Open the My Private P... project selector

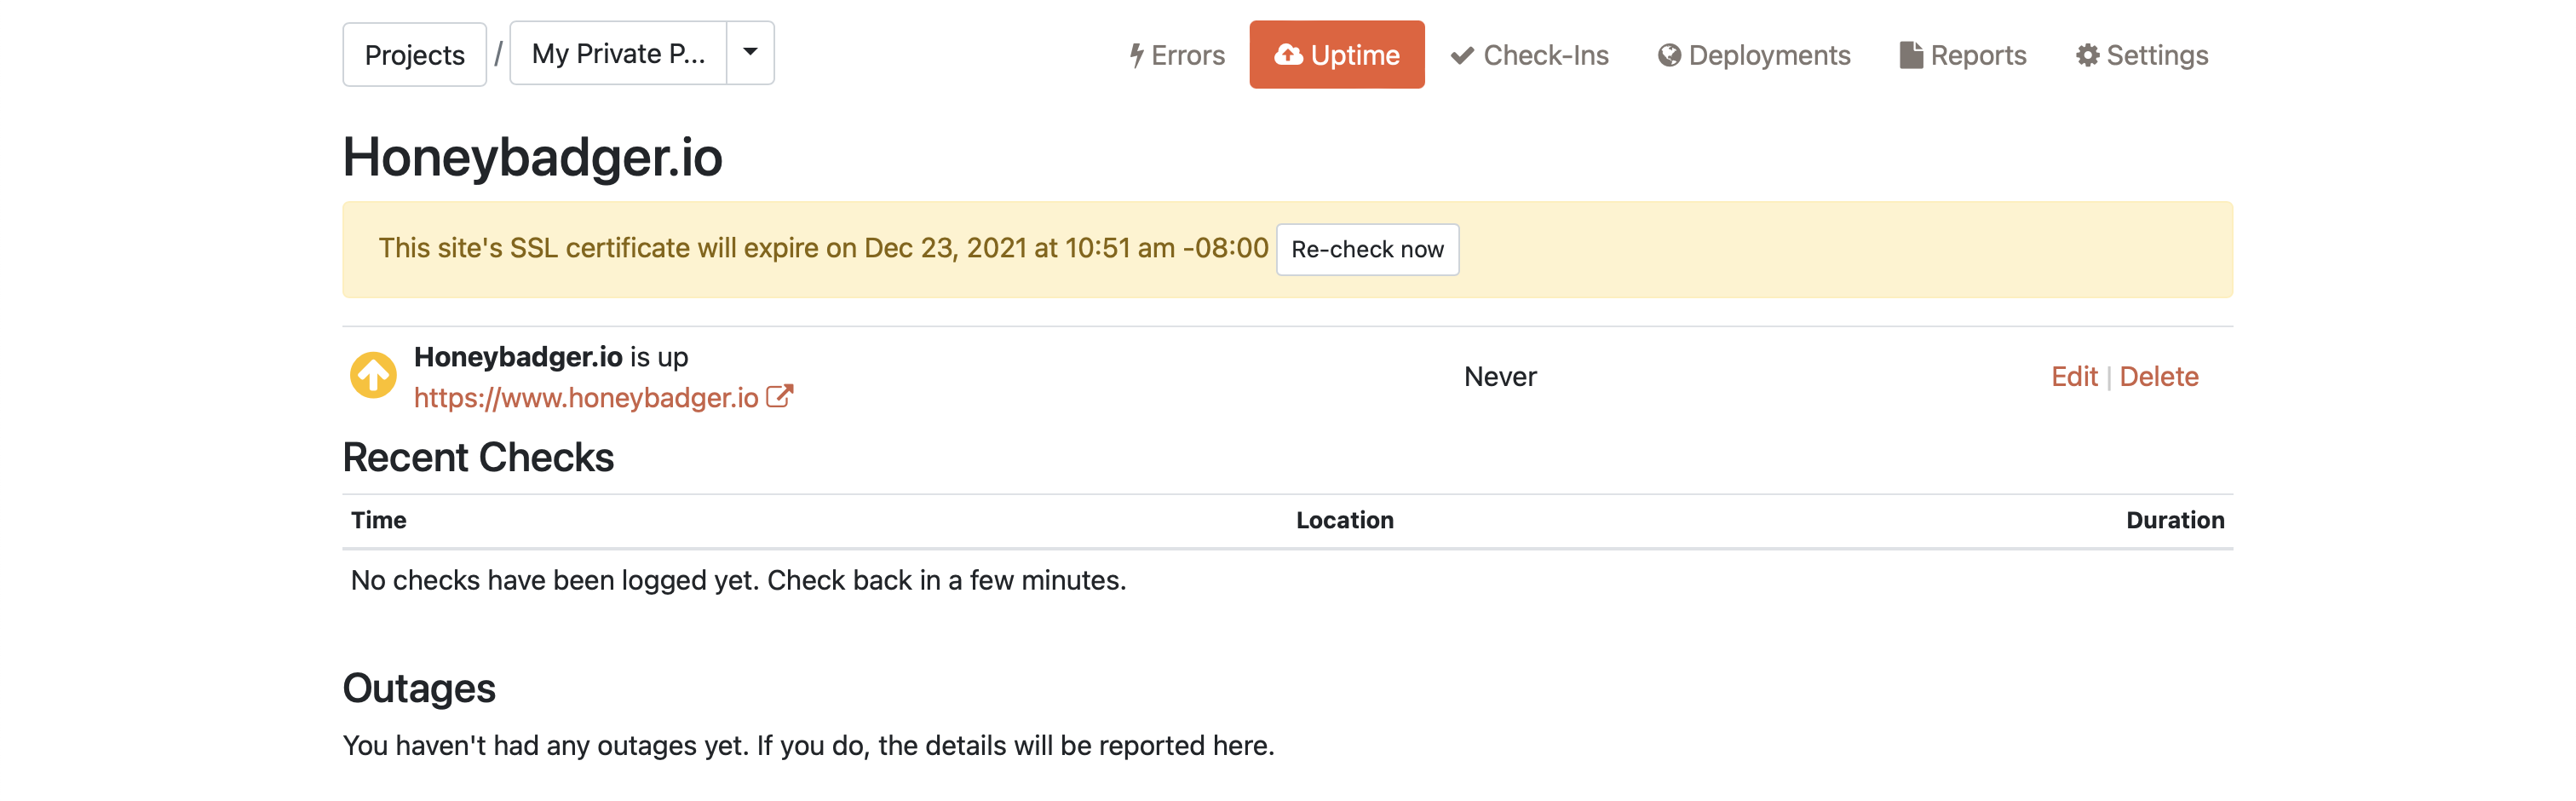[618, 53]
